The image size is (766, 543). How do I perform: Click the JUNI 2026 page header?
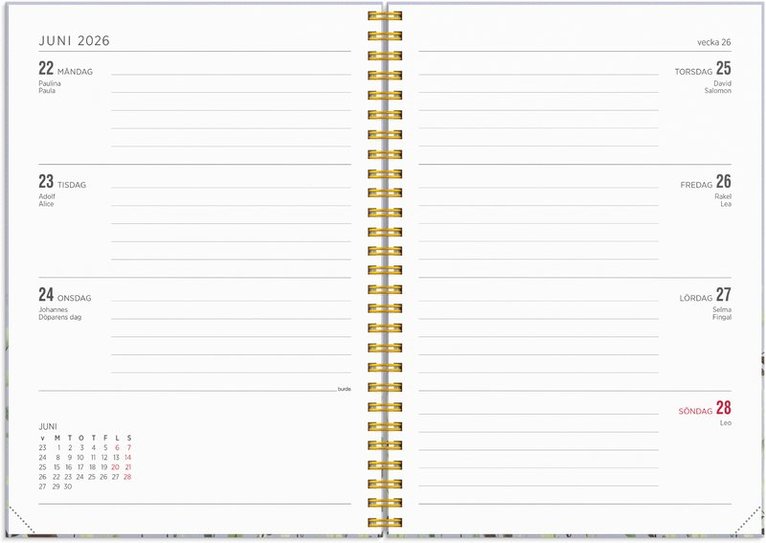tap(74, 41)
